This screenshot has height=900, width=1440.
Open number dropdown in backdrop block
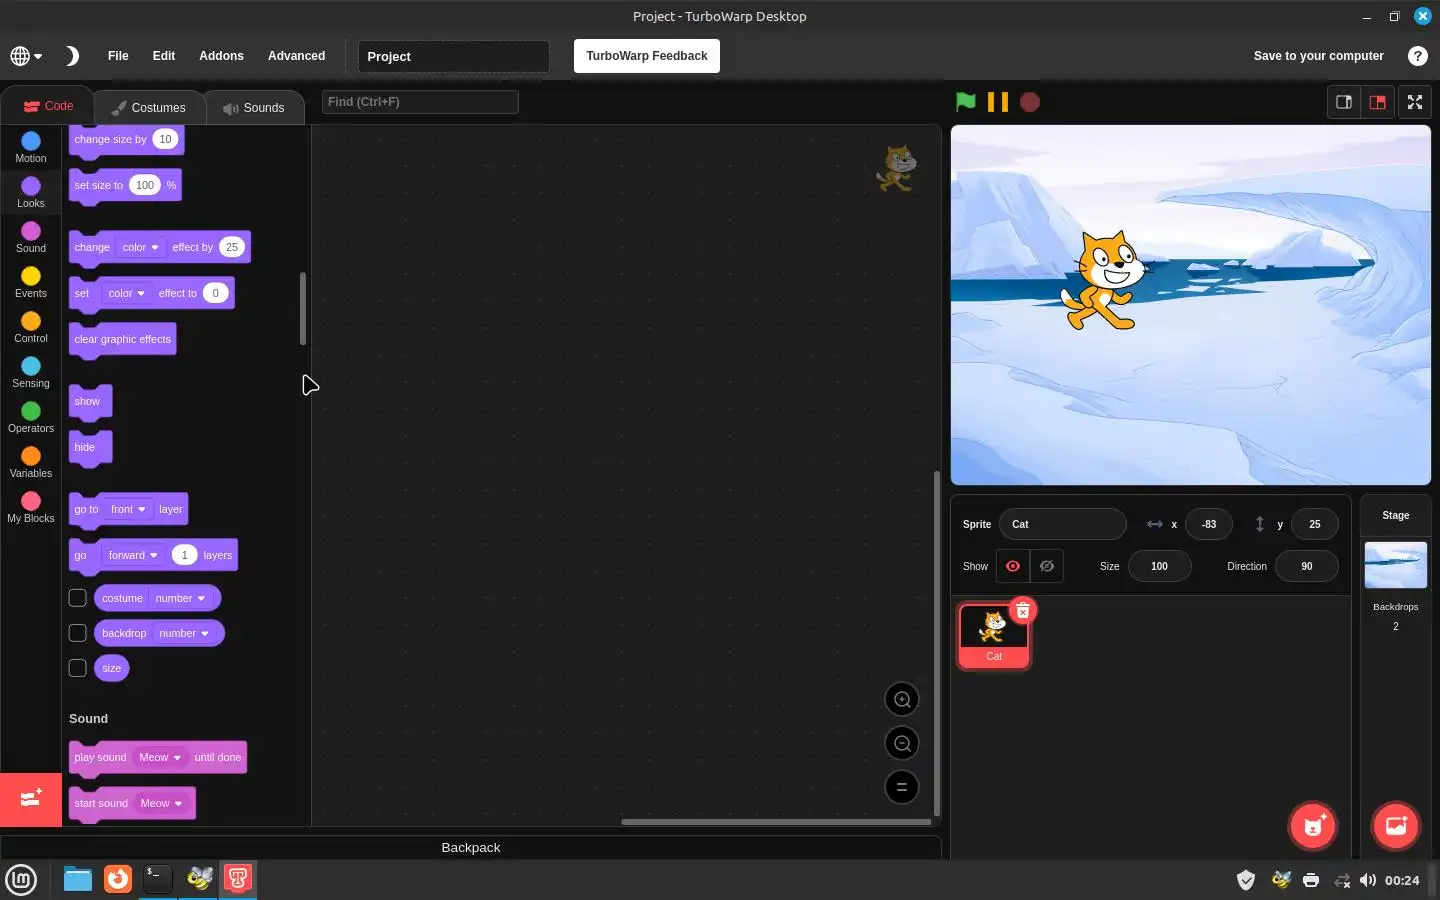184,633
